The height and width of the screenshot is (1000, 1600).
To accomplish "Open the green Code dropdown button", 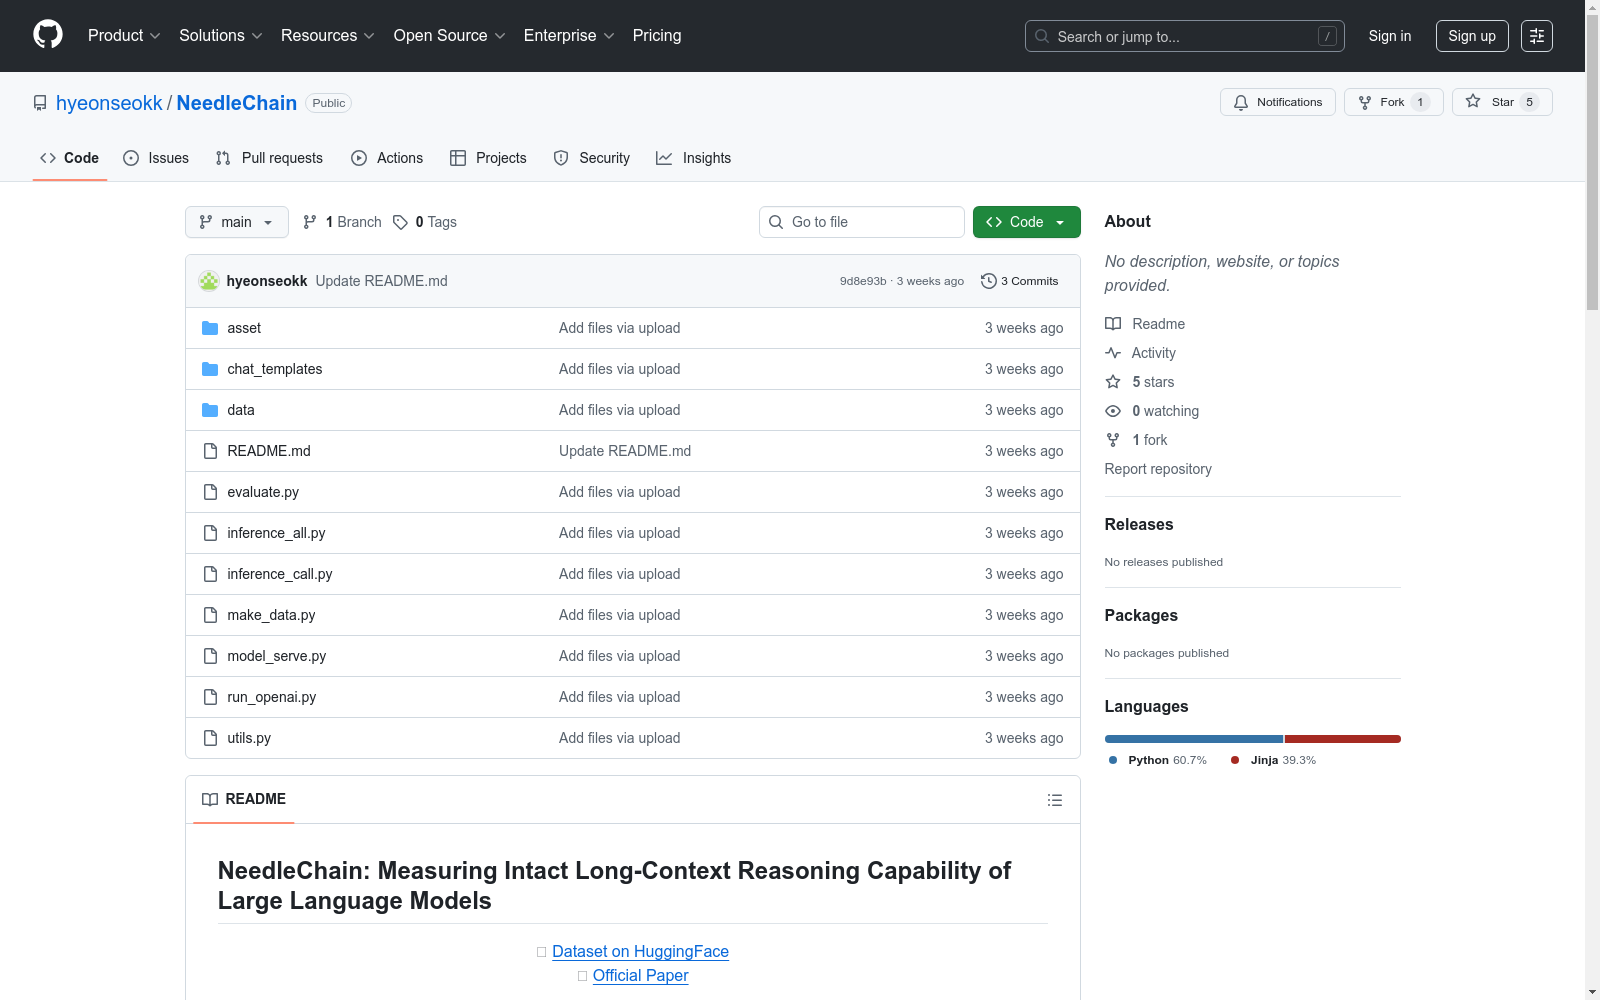I will click(1026, 222).
